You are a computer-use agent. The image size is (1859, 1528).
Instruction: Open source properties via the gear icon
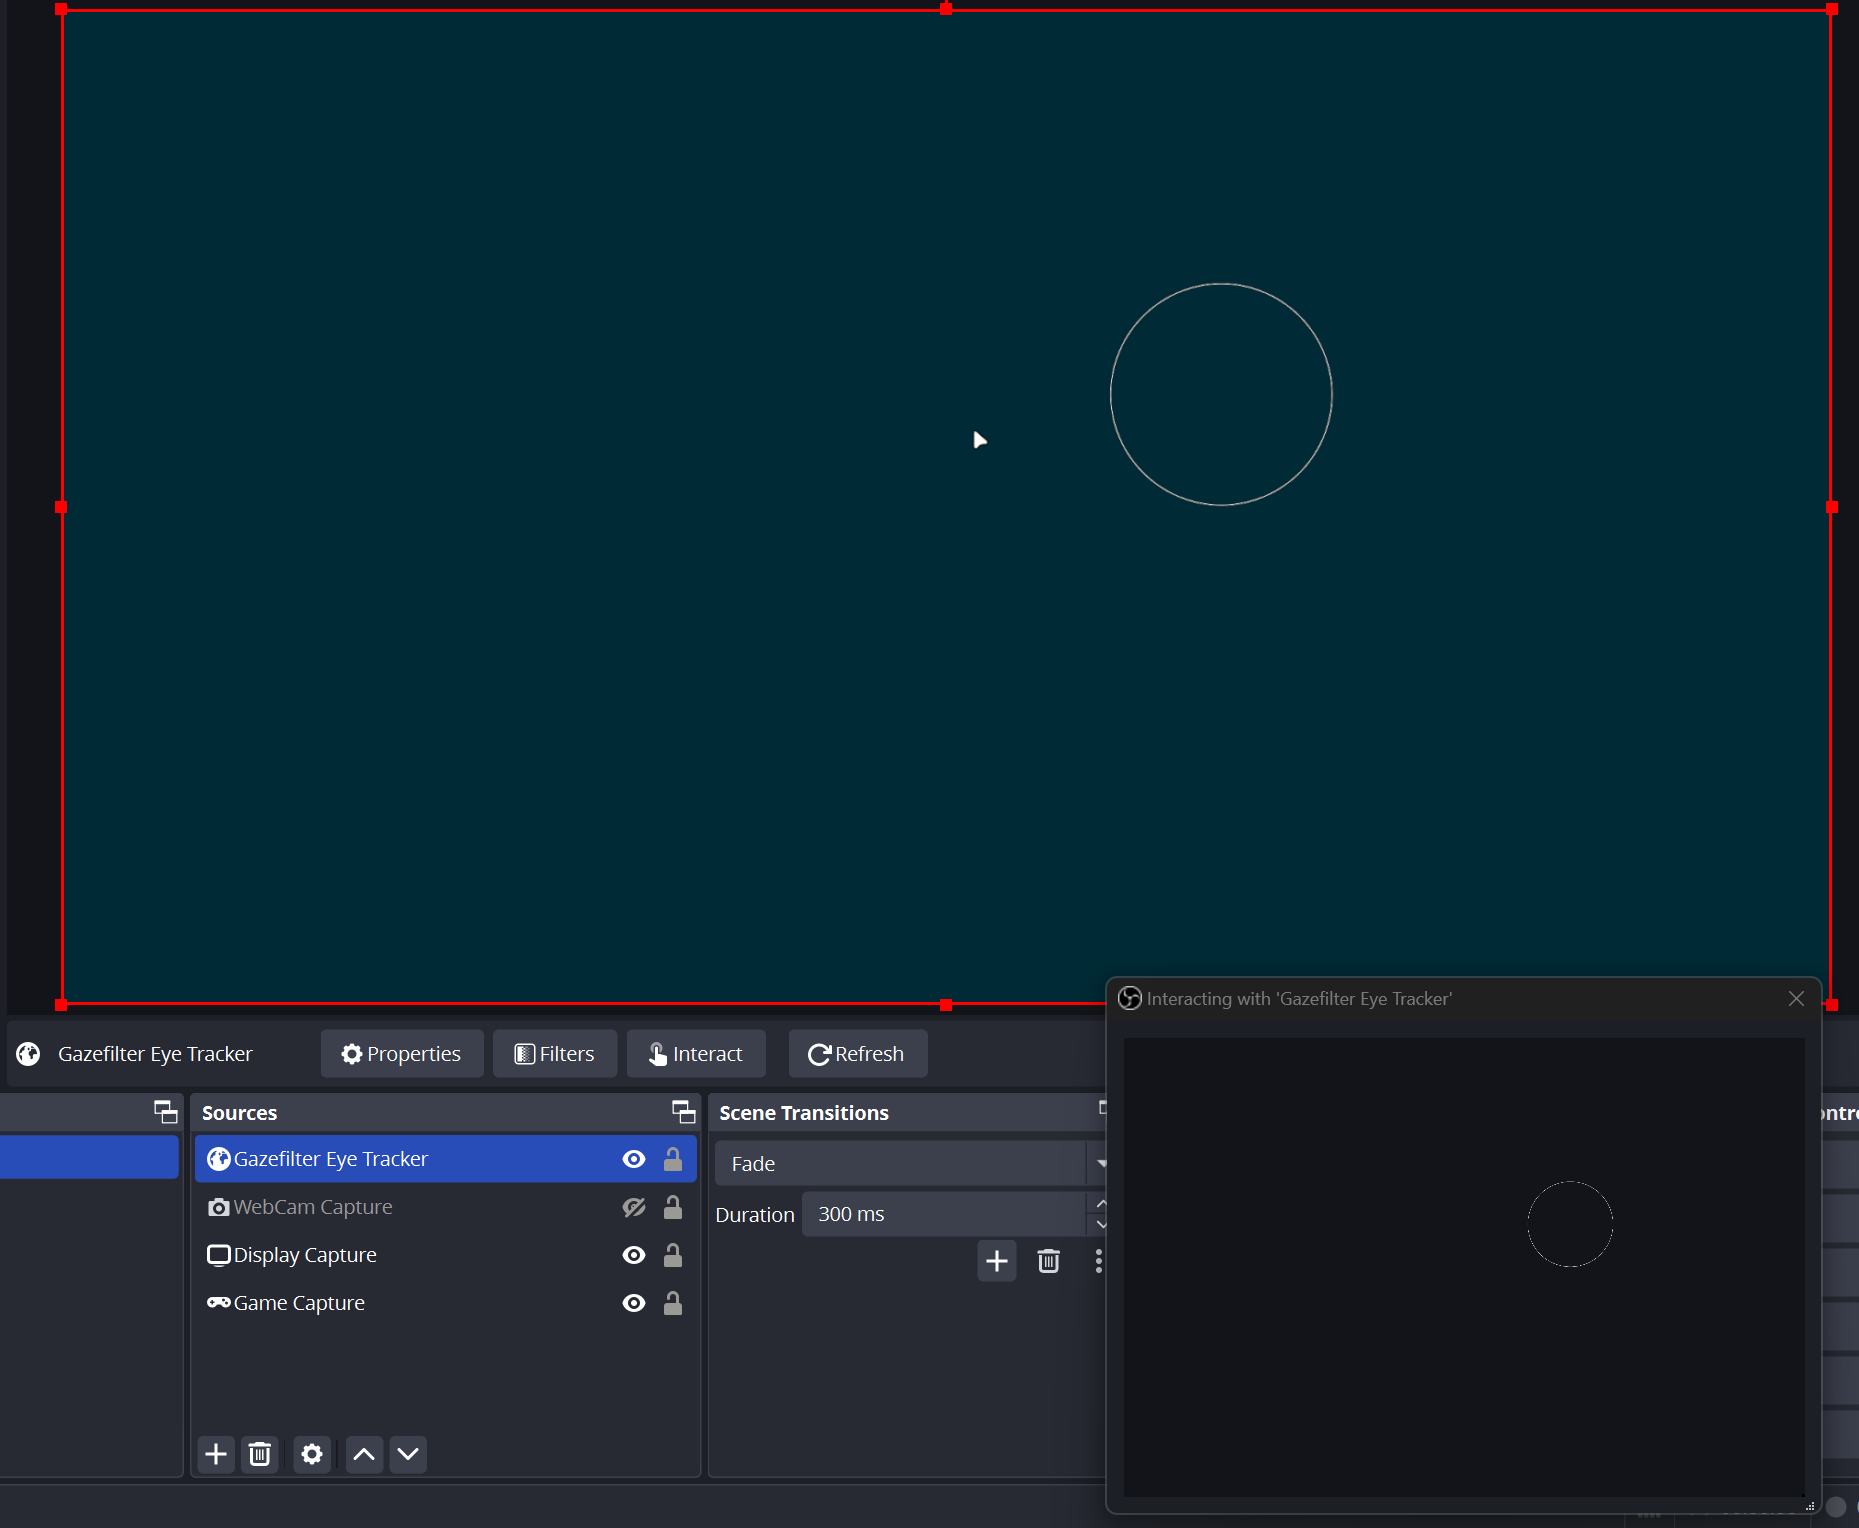point(311,1454)
